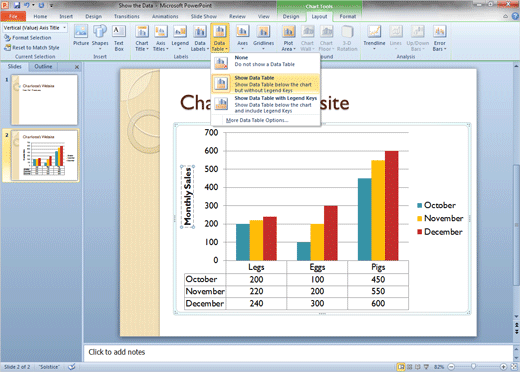Screen dimensions: 520x372
Task: Open the File tab
Action: pyautogui.click(x=13, y=16)
